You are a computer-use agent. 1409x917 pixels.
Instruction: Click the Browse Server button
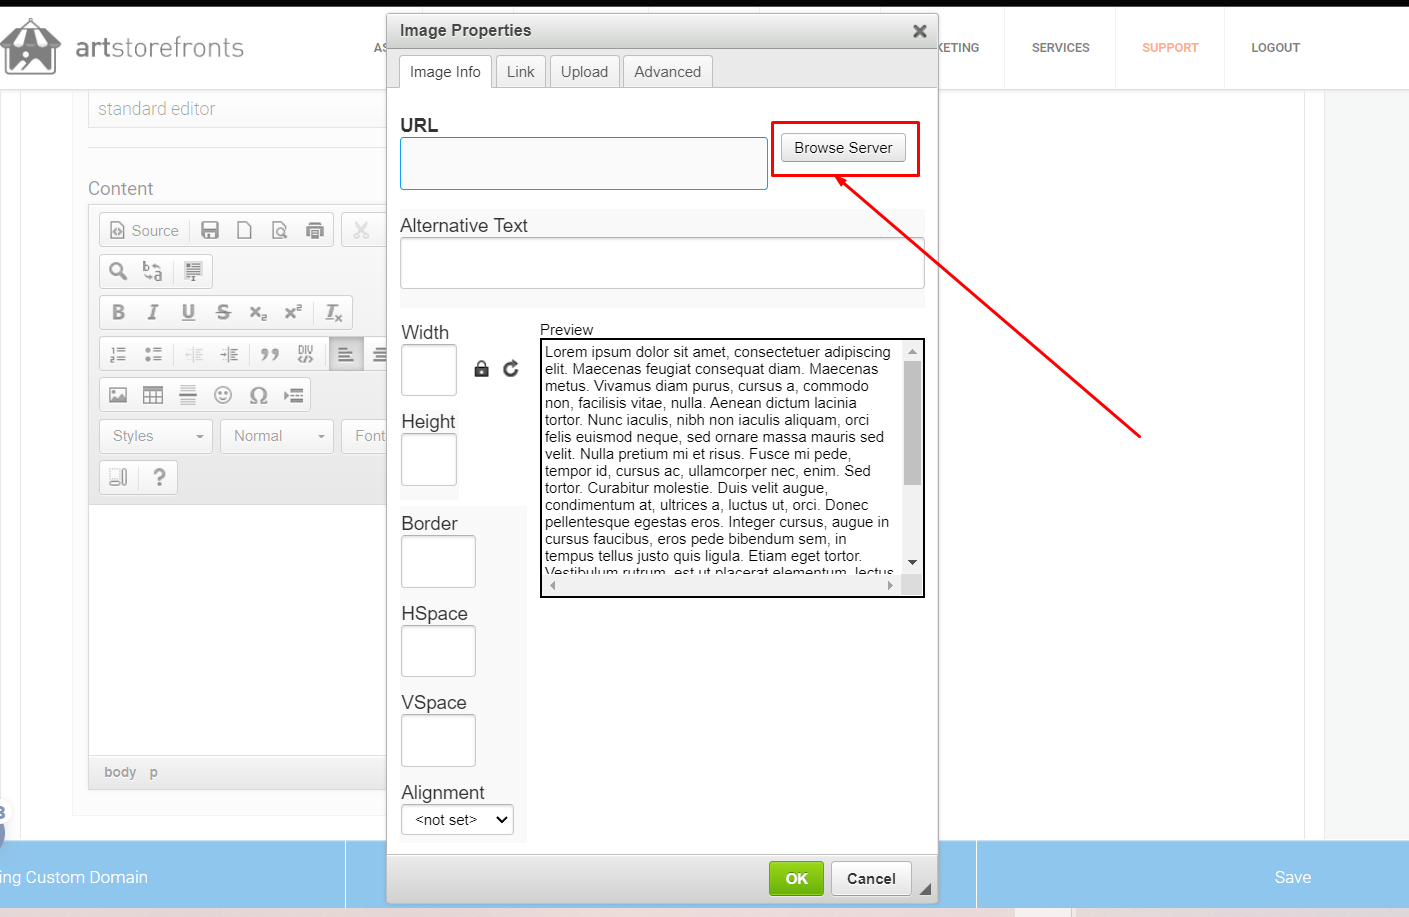point(843,148)
